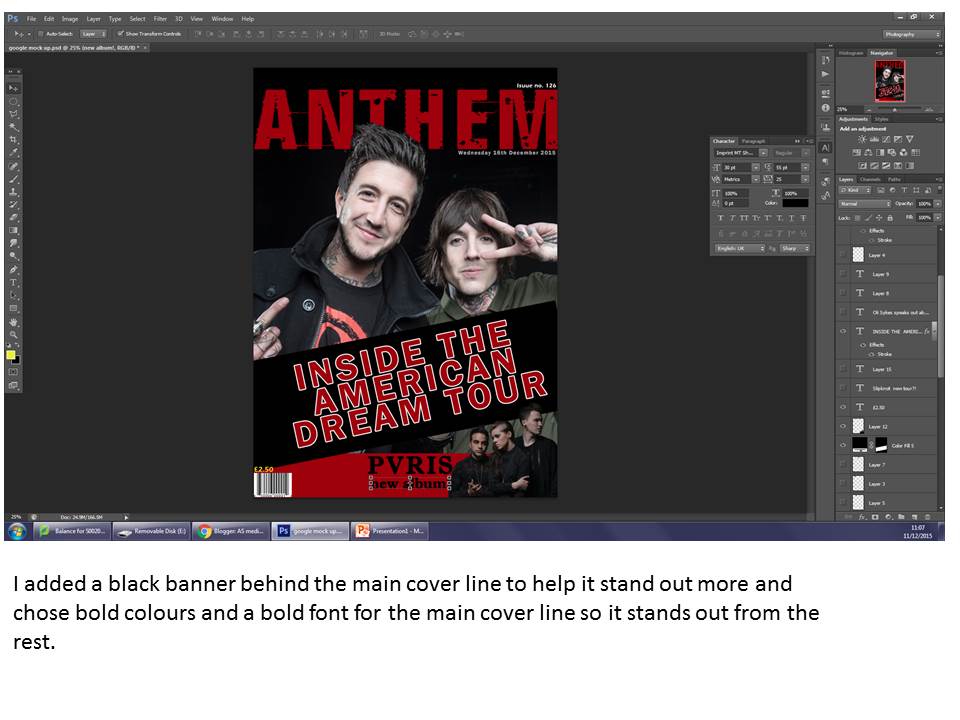960x720 pixels.
Task: Select the Path Selection tool
Action: [x=13, y=295]
